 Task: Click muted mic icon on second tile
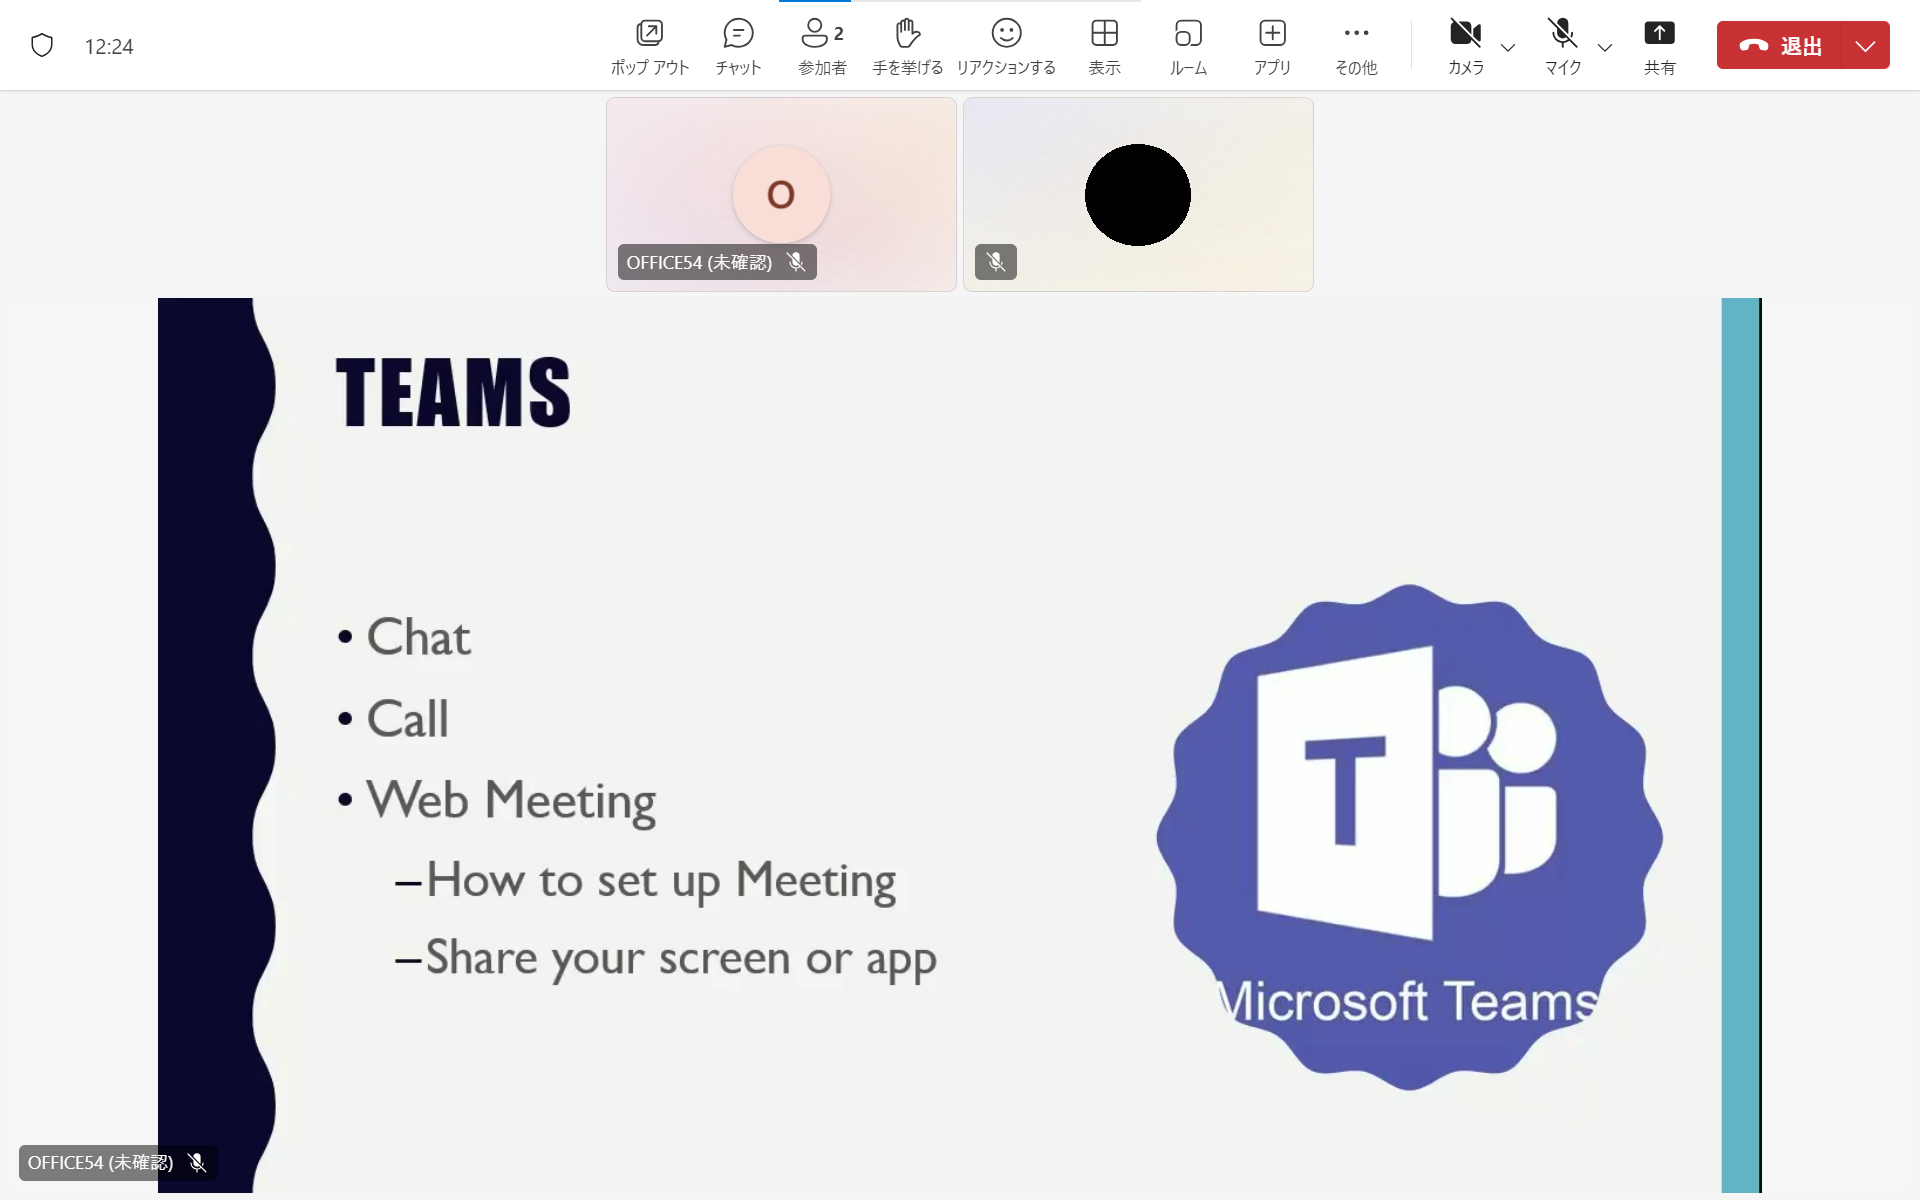[x=996, y=262]
